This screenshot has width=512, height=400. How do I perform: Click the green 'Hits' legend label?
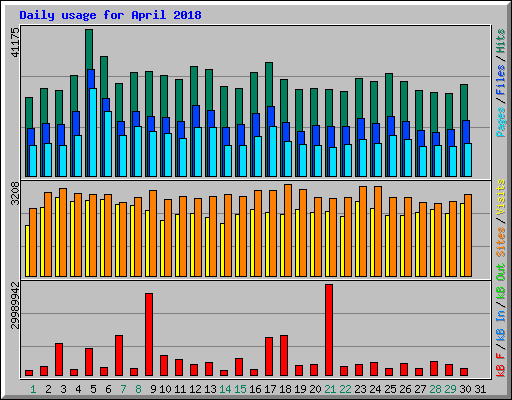tap(501, 41)
